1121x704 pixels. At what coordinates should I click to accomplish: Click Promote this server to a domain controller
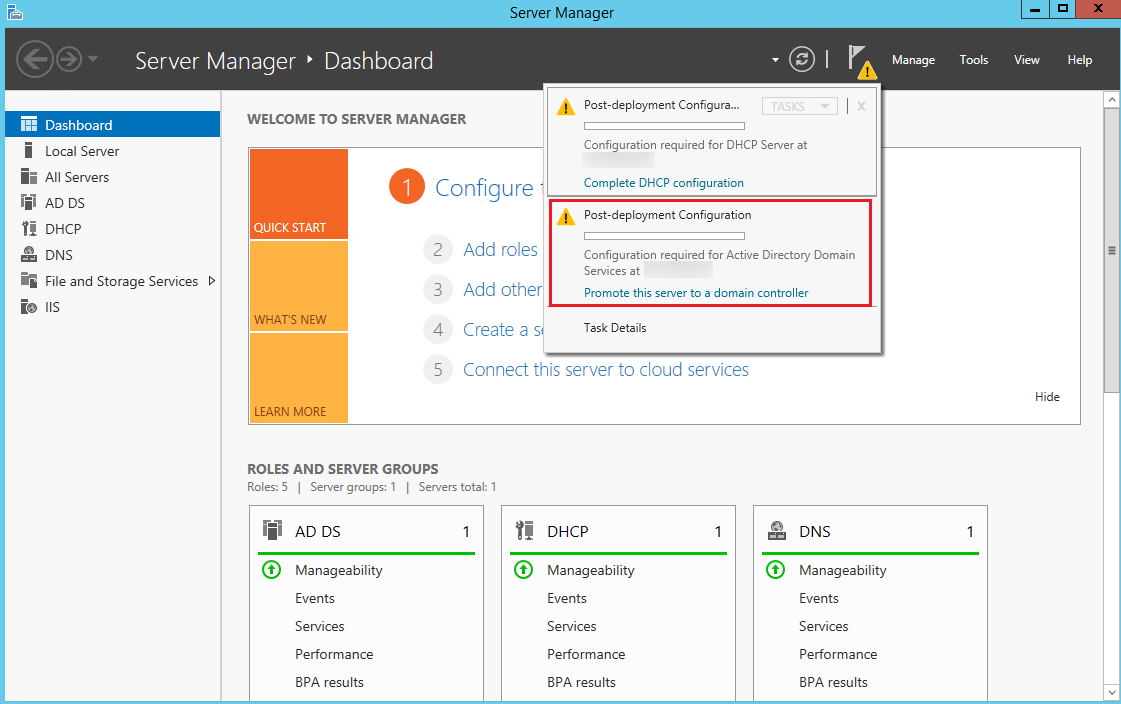click(696, 293)
